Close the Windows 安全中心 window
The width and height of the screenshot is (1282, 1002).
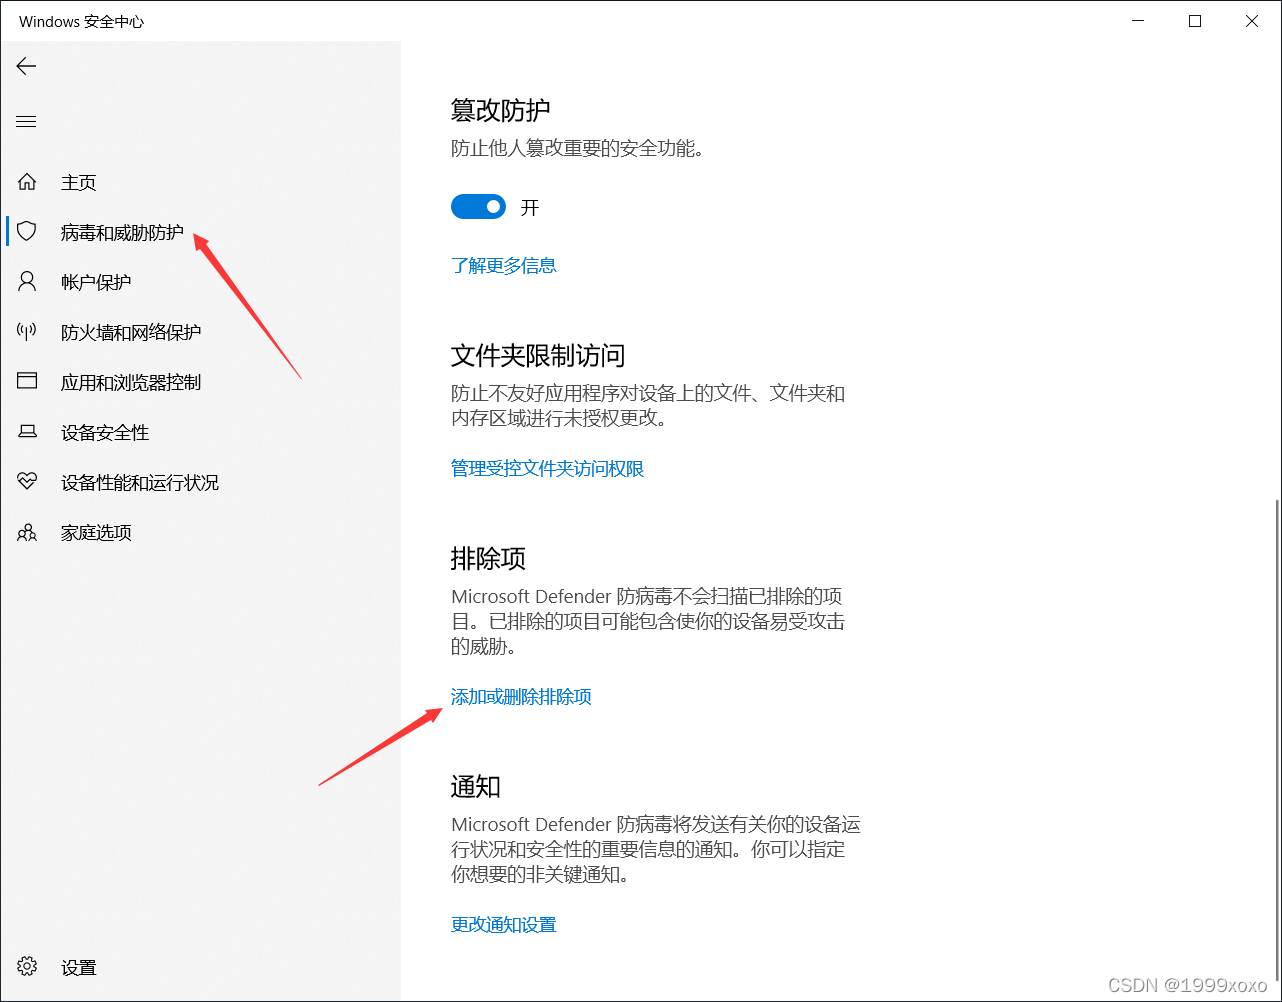[1252, 21]
